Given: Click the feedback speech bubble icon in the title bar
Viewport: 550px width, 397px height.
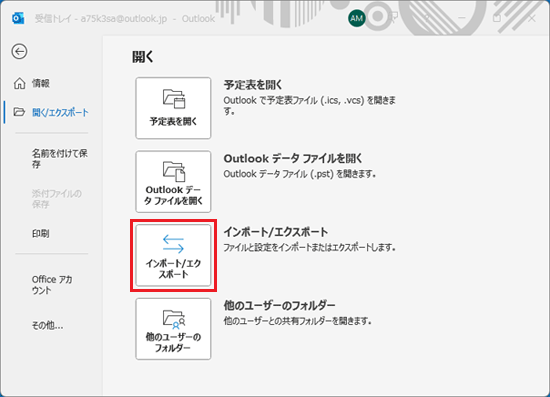Looking at the screenshot, I should 394,18.
